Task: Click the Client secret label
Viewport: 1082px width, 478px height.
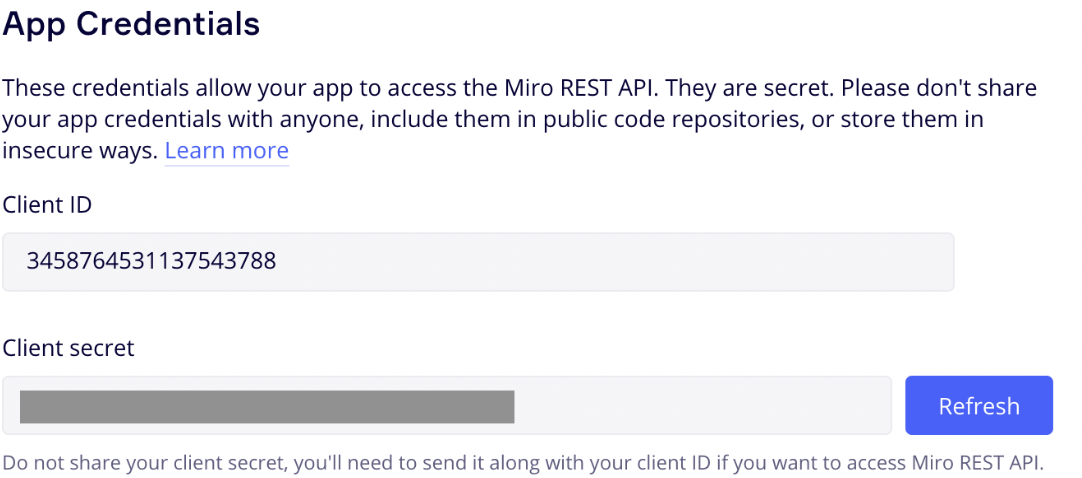Action: pyautogui.click(x=68, y=348)
